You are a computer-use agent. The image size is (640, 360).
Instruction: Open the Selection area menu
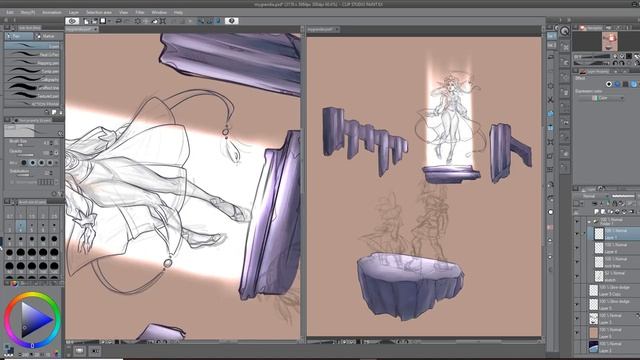tap(99, 13)
